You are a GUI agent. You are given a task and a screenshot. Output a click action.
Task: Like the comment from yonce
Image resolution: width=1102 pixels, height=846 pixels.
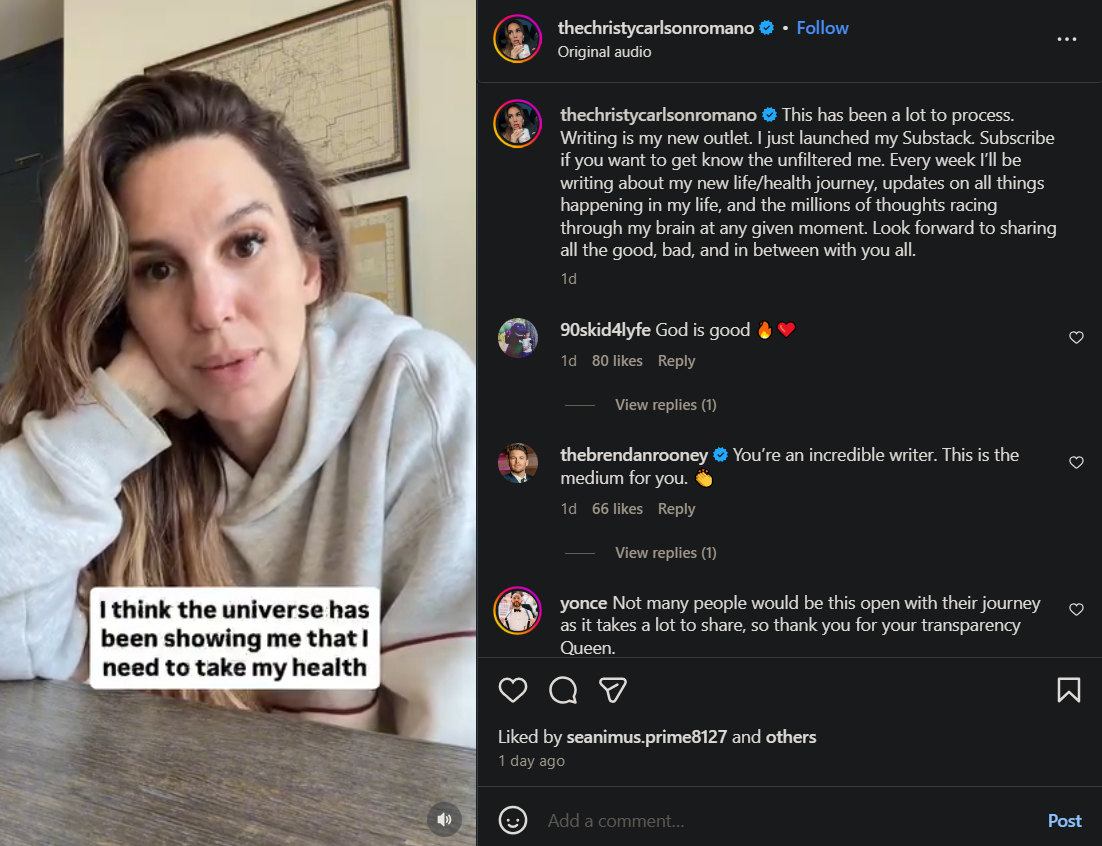click(1076, 609)
